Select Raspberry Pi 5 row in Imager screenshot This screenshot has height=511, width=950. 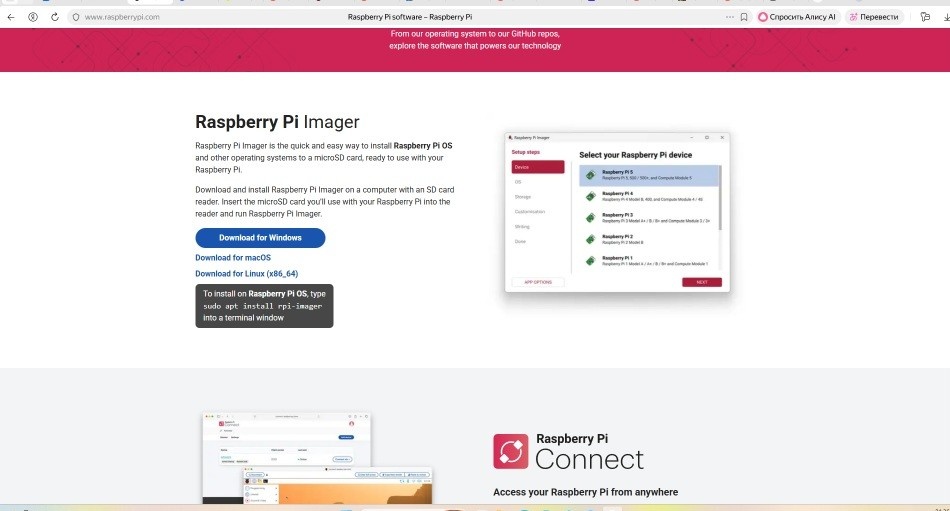pyautogui.click(x=648, y=175)
